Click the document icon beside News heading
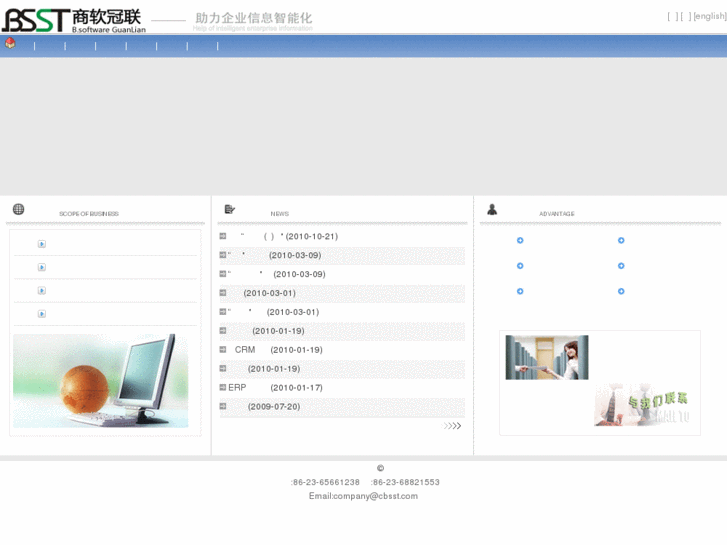 click(230, 209)
